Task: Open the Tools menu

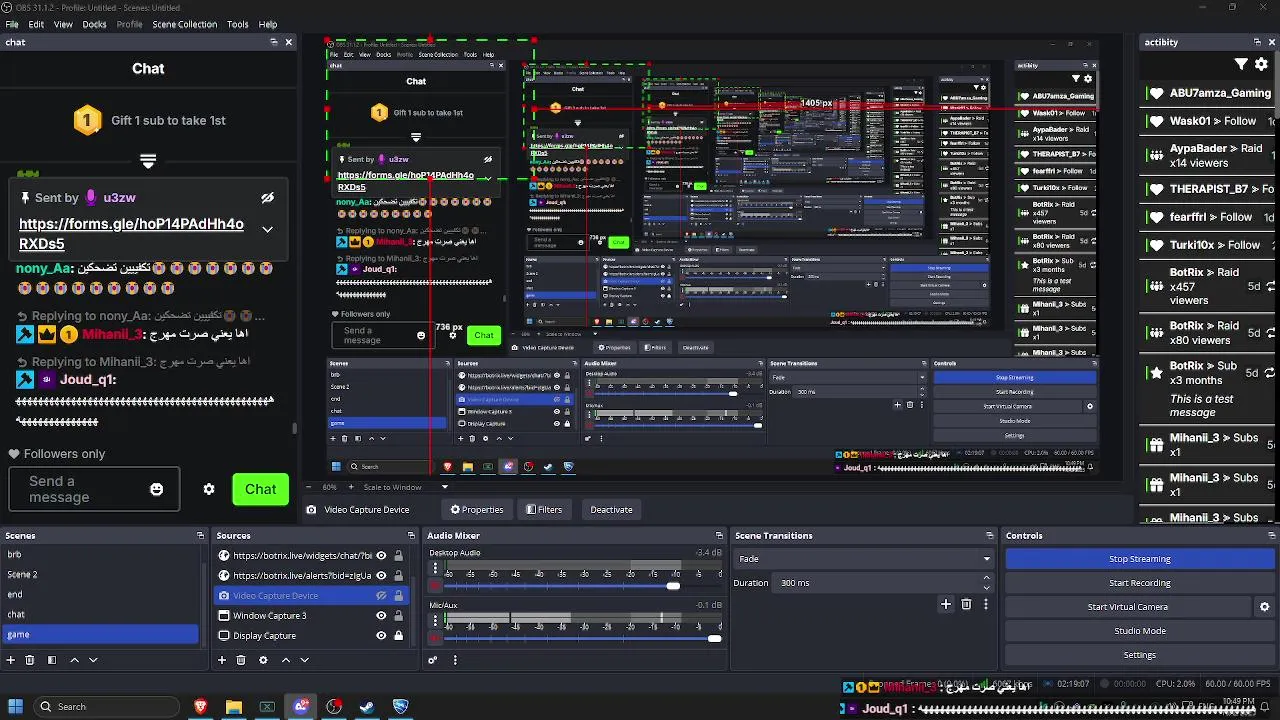Action: (x=238, y=24)
